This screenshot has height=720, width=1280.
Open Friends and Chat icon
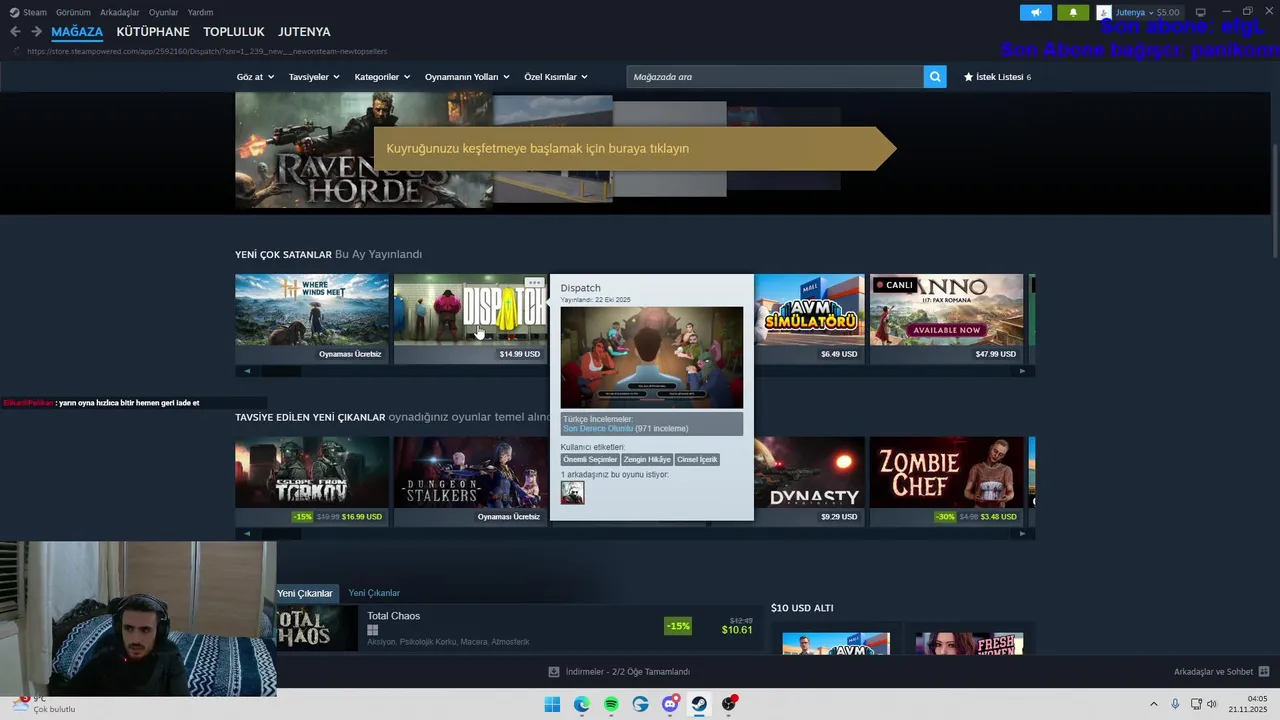click(1264, 672)
